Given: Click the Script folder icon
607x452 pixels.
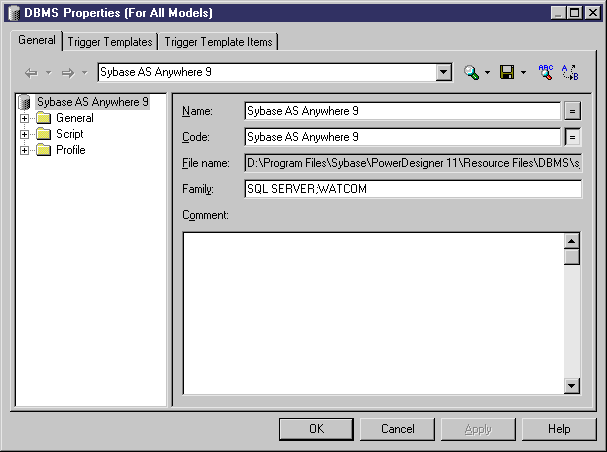Looking at the screenshot, I should 43,134.
